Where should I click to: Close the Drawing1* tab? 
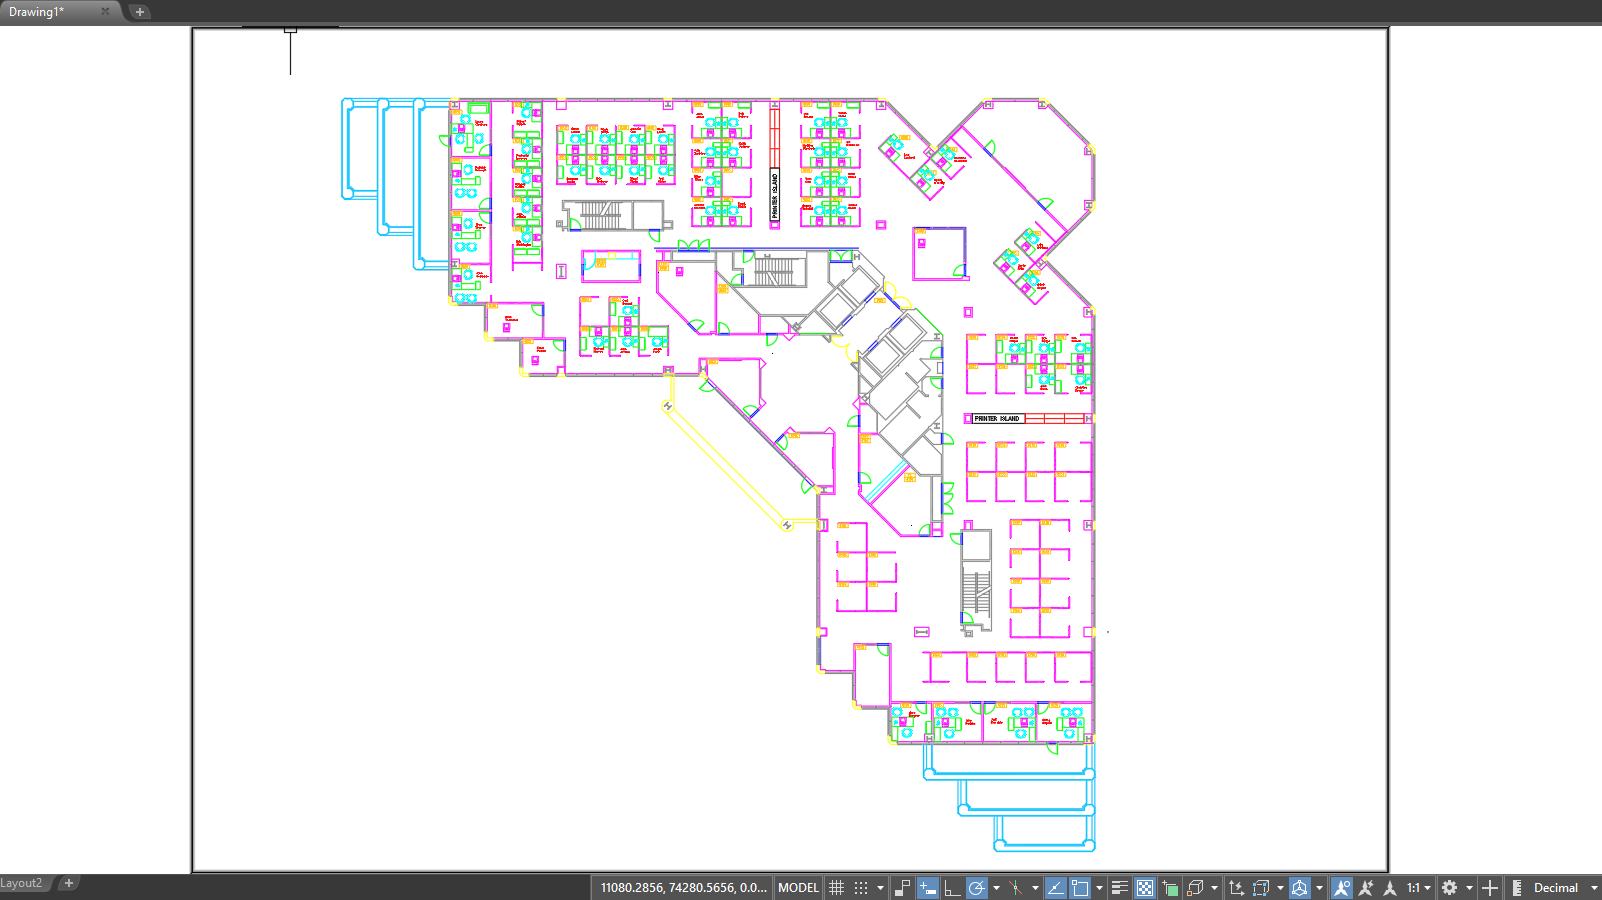coord(105,12)
